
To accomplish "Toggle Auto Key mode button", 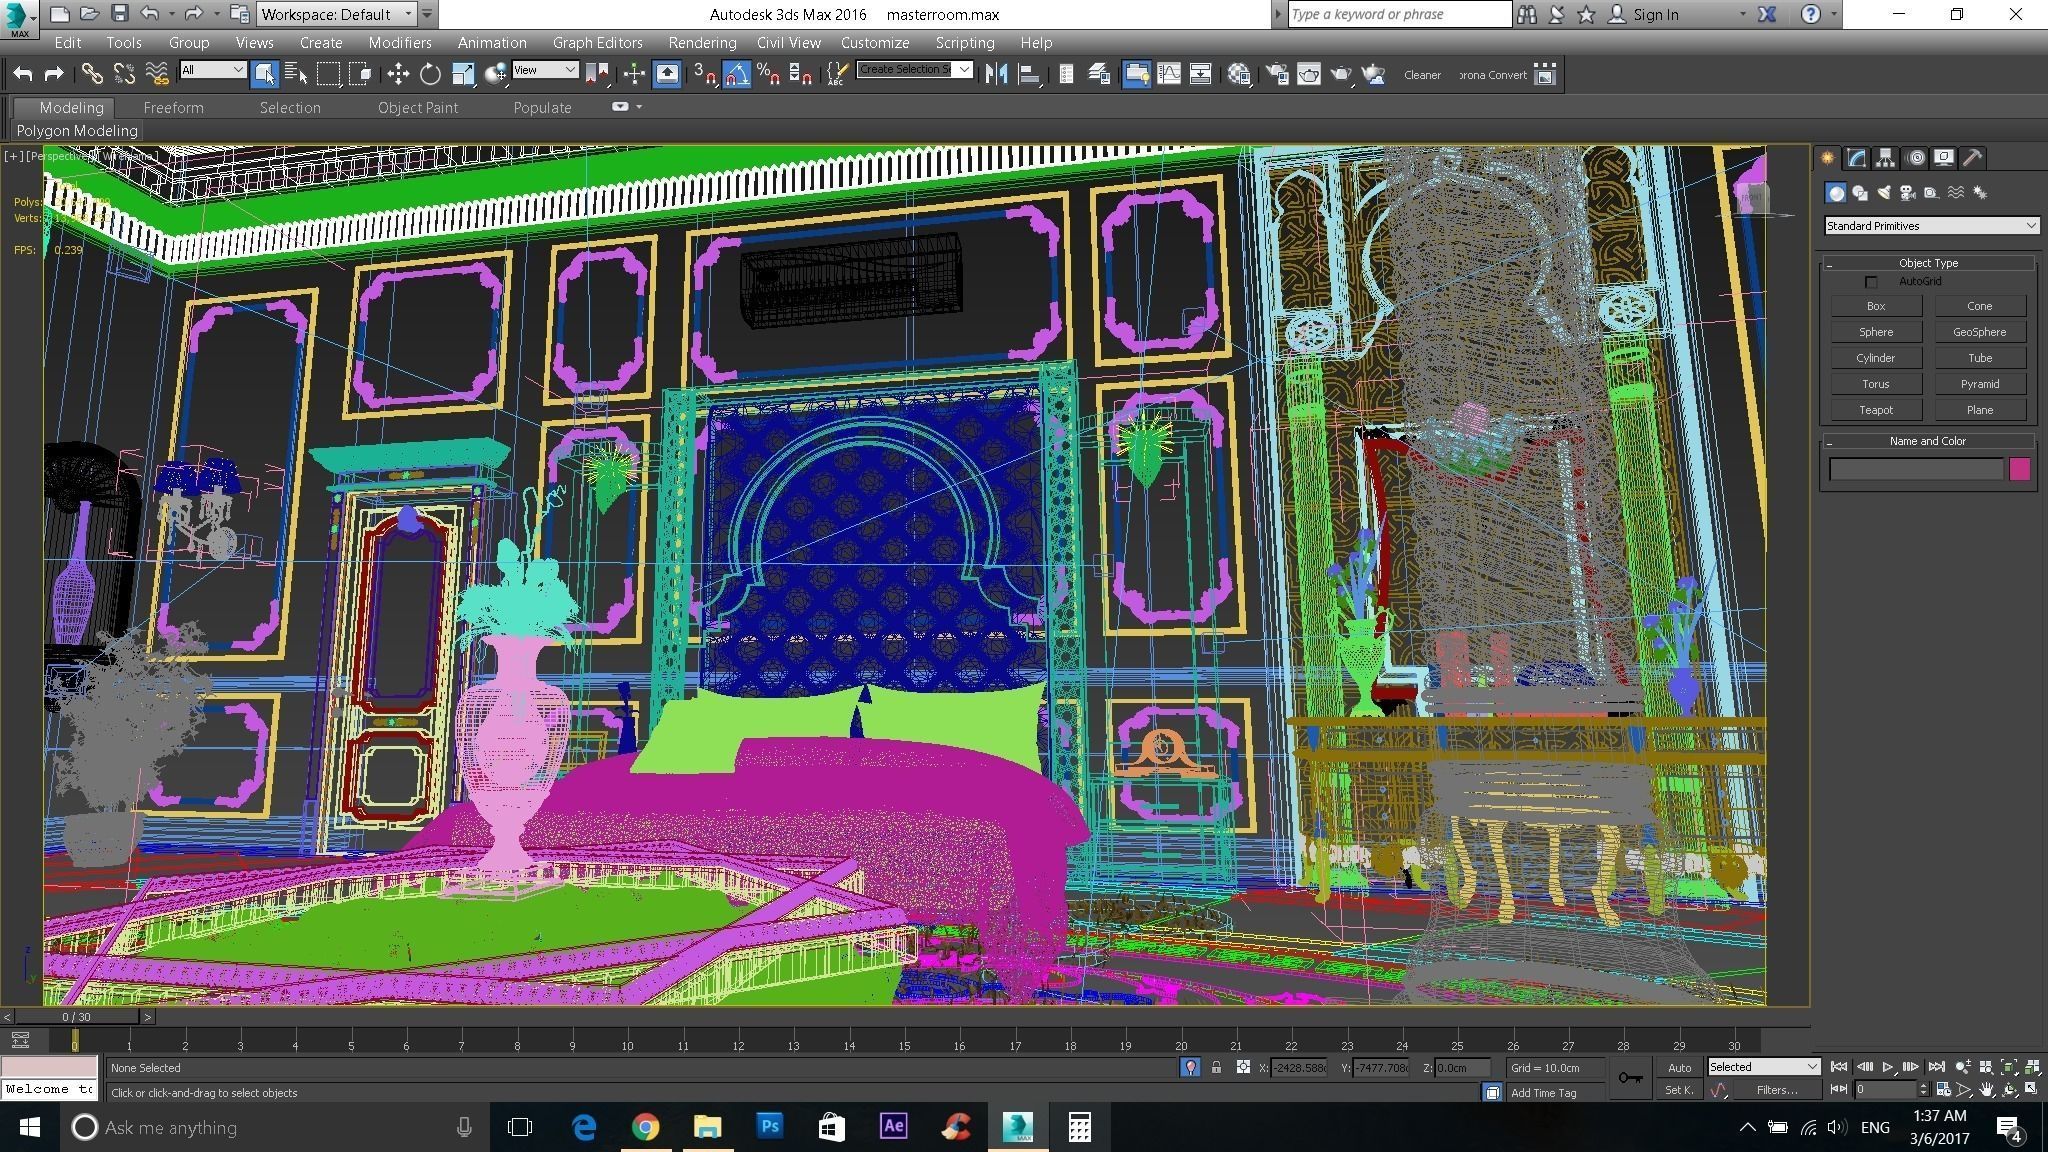I will point(1679,1068).
